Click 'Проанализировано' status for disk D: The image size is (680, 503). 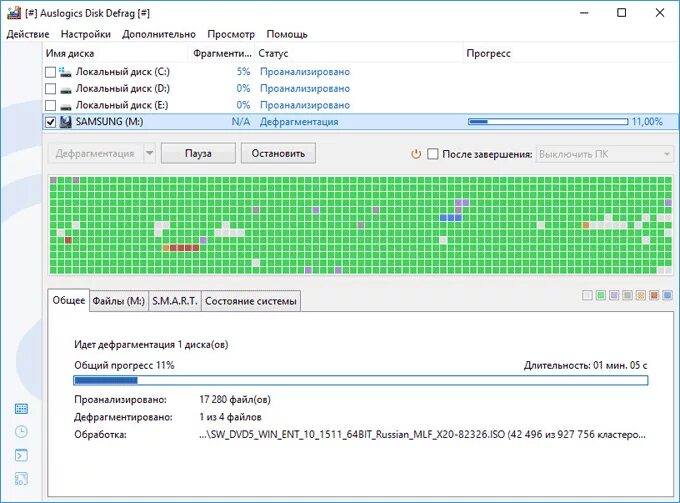[x=305, y=88]
